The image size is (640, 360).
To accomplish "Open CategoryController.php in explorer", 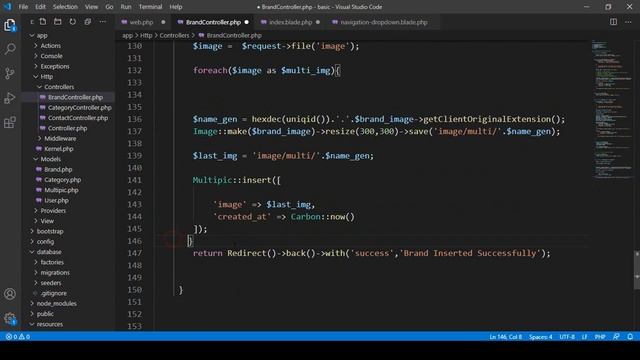I will click(x=80, y=108).
